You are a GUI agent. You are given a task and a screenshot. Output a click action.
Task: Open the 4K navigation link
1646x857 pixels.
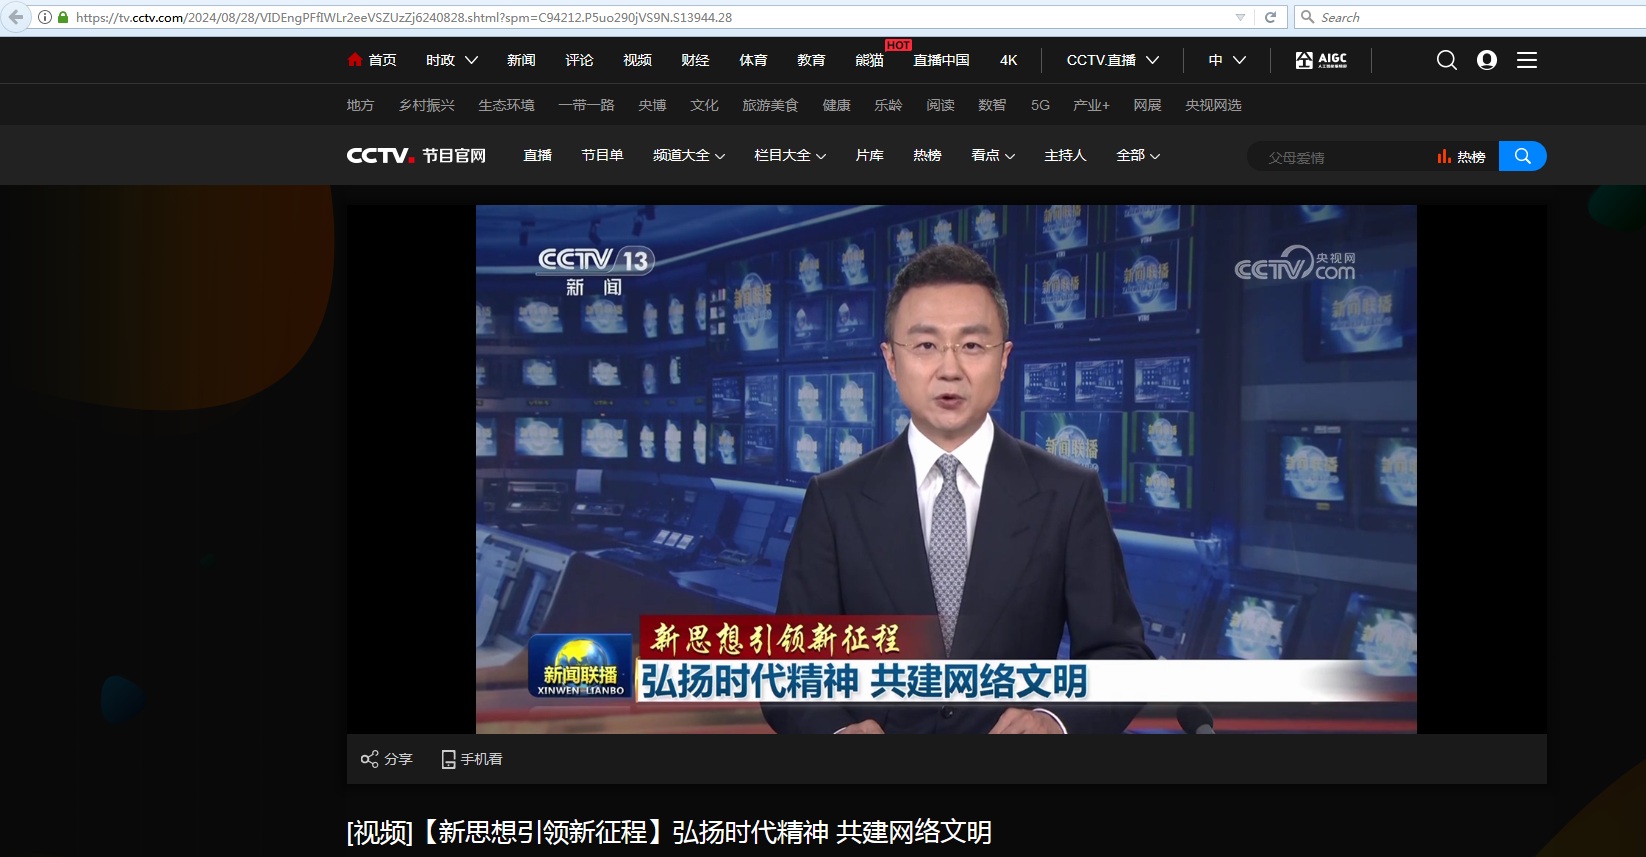(x=1009, y=60)
